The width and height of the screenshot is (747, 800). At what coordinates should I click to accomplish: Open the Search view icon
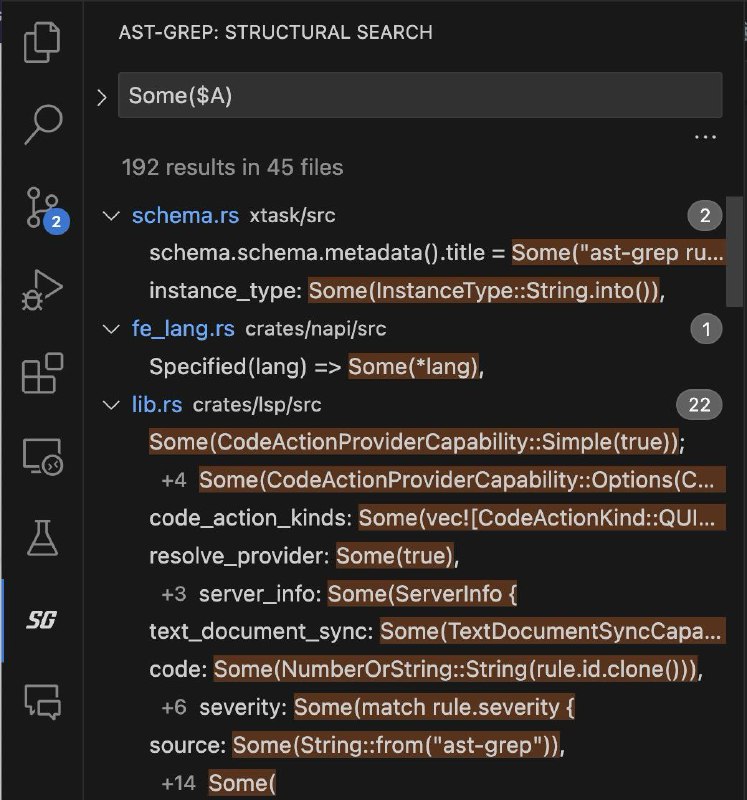[x=43, y=125]
